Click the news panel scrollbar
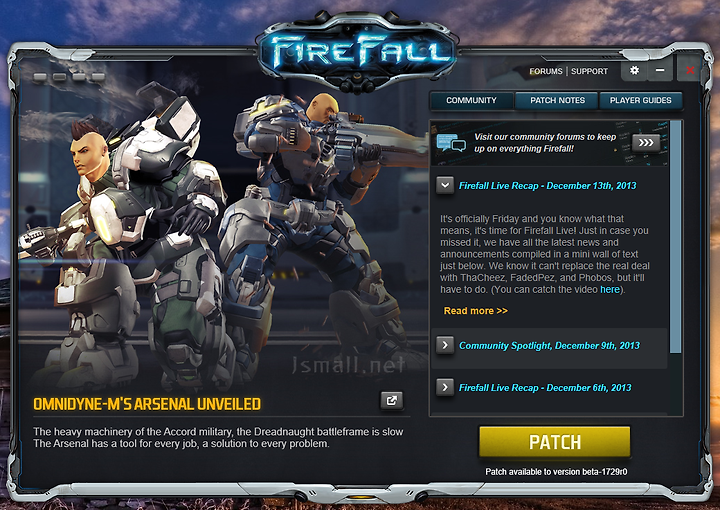 [675, 237]
